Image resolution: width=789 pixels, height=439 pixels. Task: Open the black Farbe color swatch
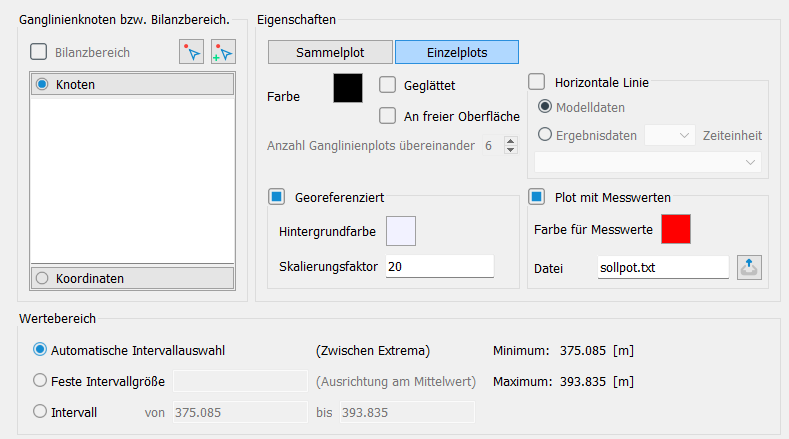pos(348,88)
